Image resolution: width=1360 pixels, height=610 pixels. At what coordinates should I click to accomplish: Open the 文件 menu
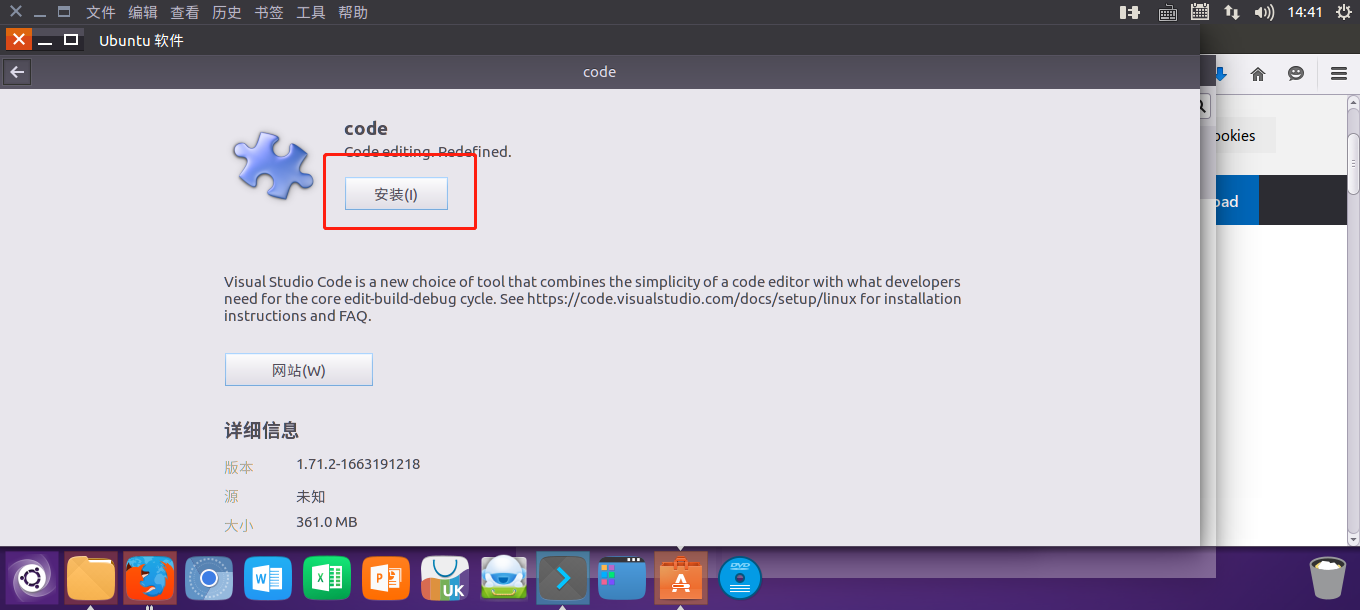(x=101, y=13)
